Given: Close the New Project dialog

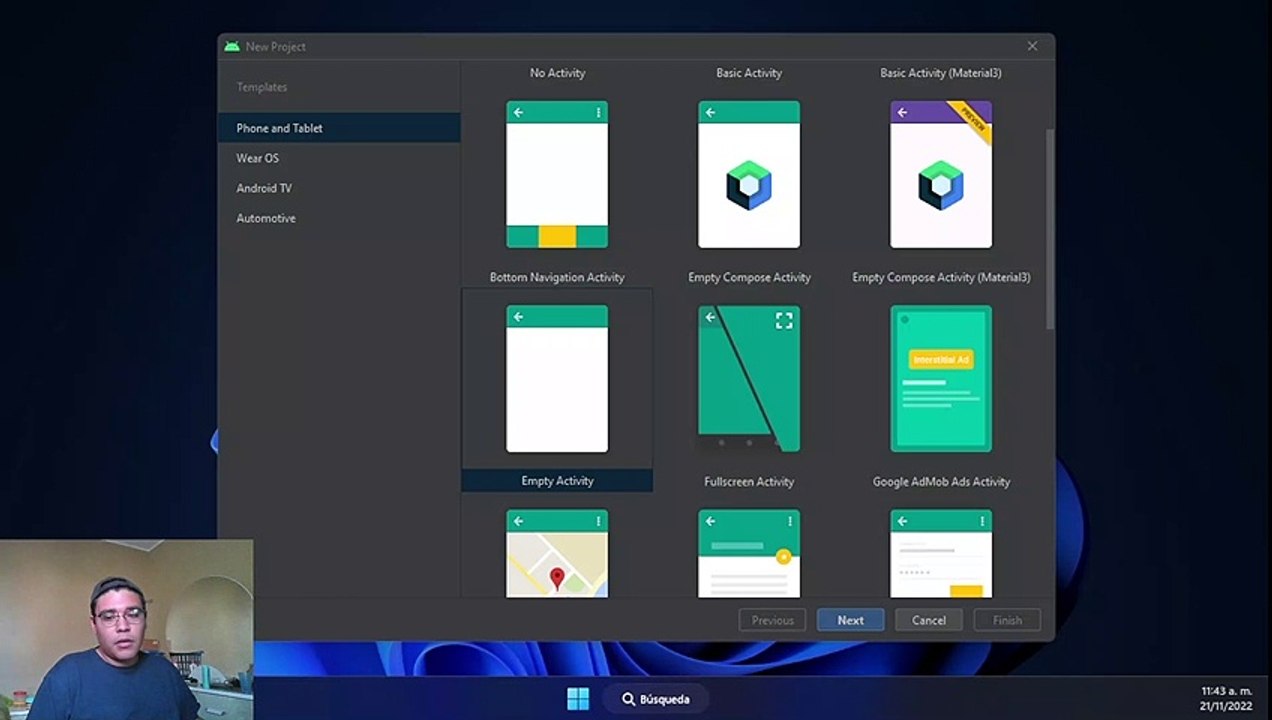Looking at the screenshot, I should pyautogui.click(x=1032, y=46).
